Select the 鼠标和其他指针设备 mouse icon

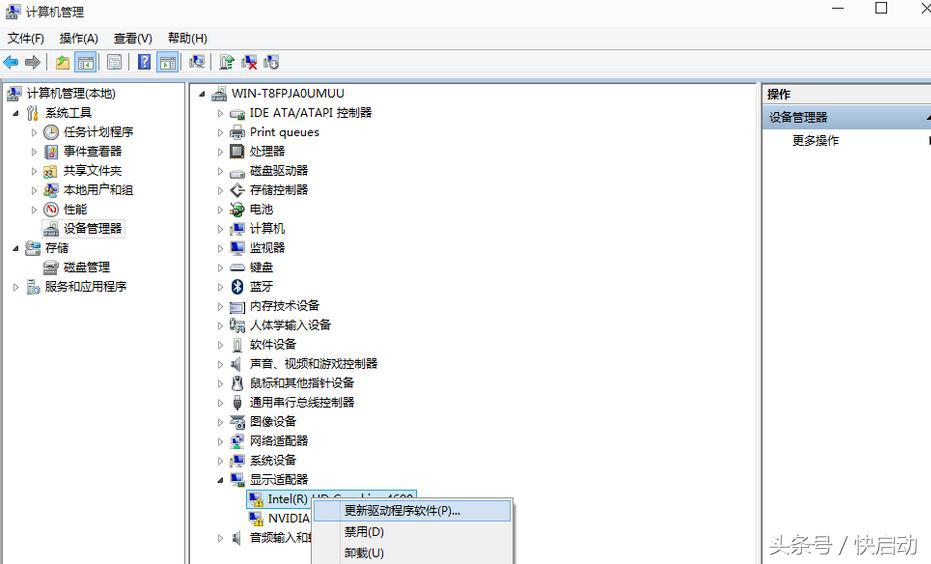click(238, 383)
